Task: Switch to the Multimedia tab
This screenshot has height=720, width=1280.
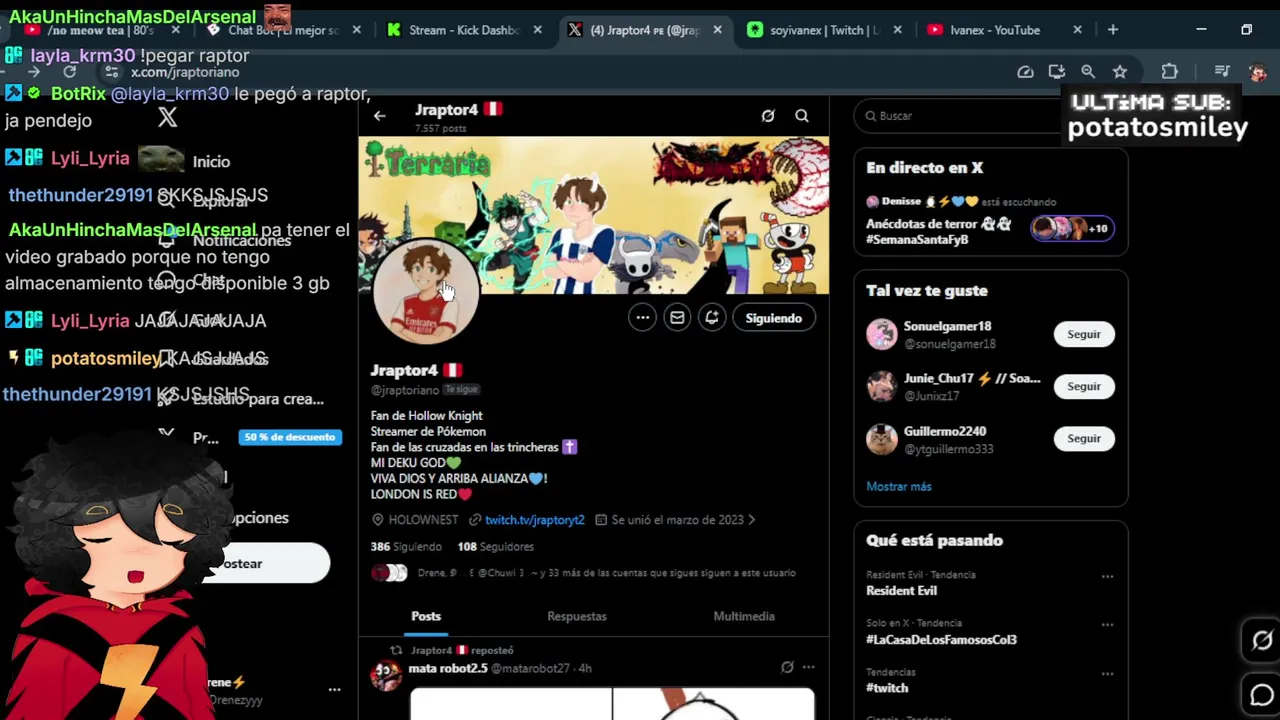Action: coord(744,616)
